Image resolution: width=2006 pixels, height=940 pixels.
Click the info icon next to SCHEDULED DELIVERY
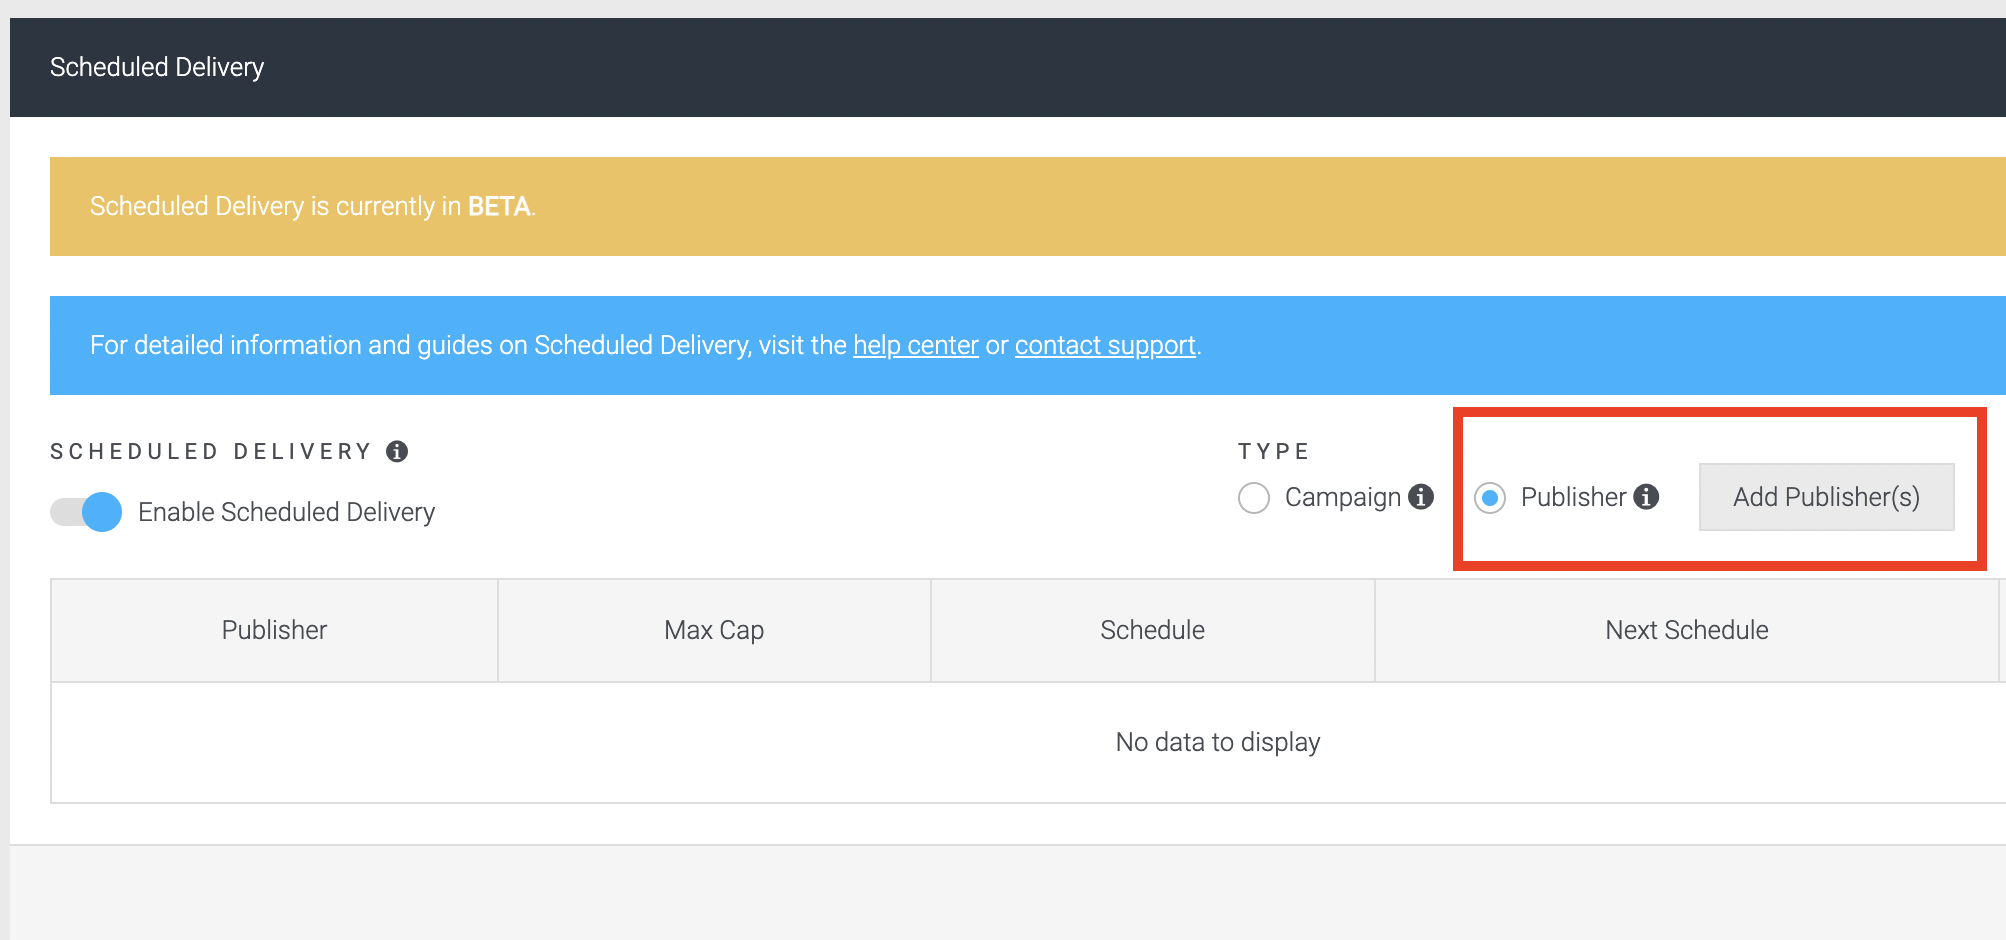pos(398,451)
